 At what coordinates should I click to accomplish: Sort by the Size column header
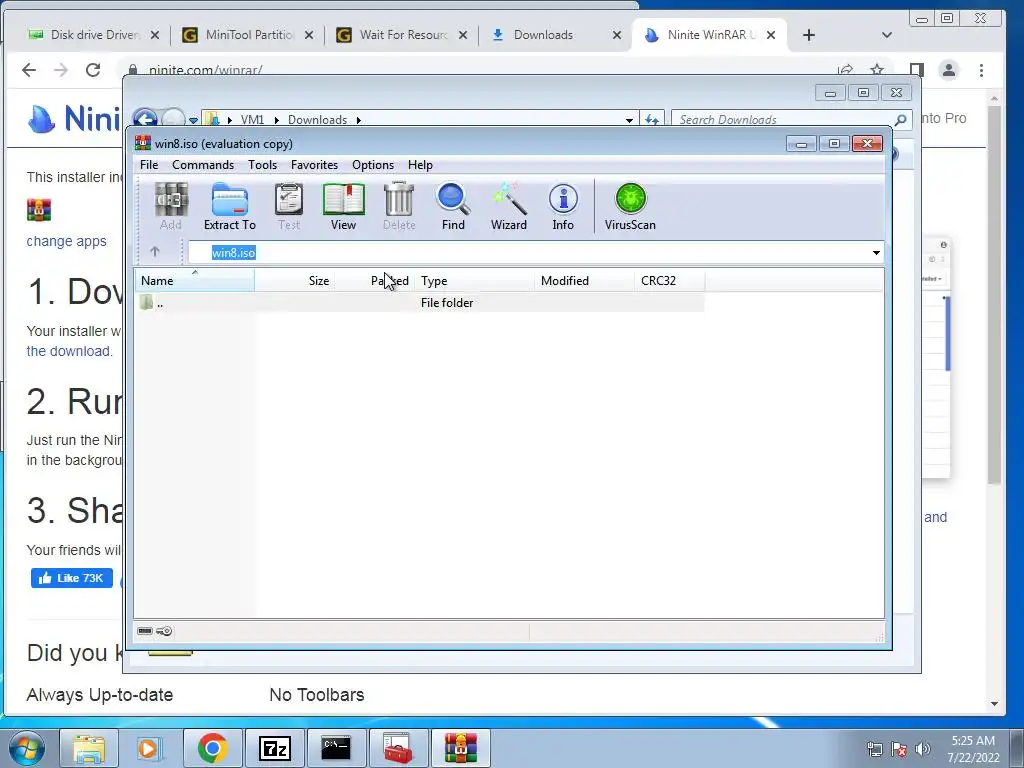coord(295,281)
